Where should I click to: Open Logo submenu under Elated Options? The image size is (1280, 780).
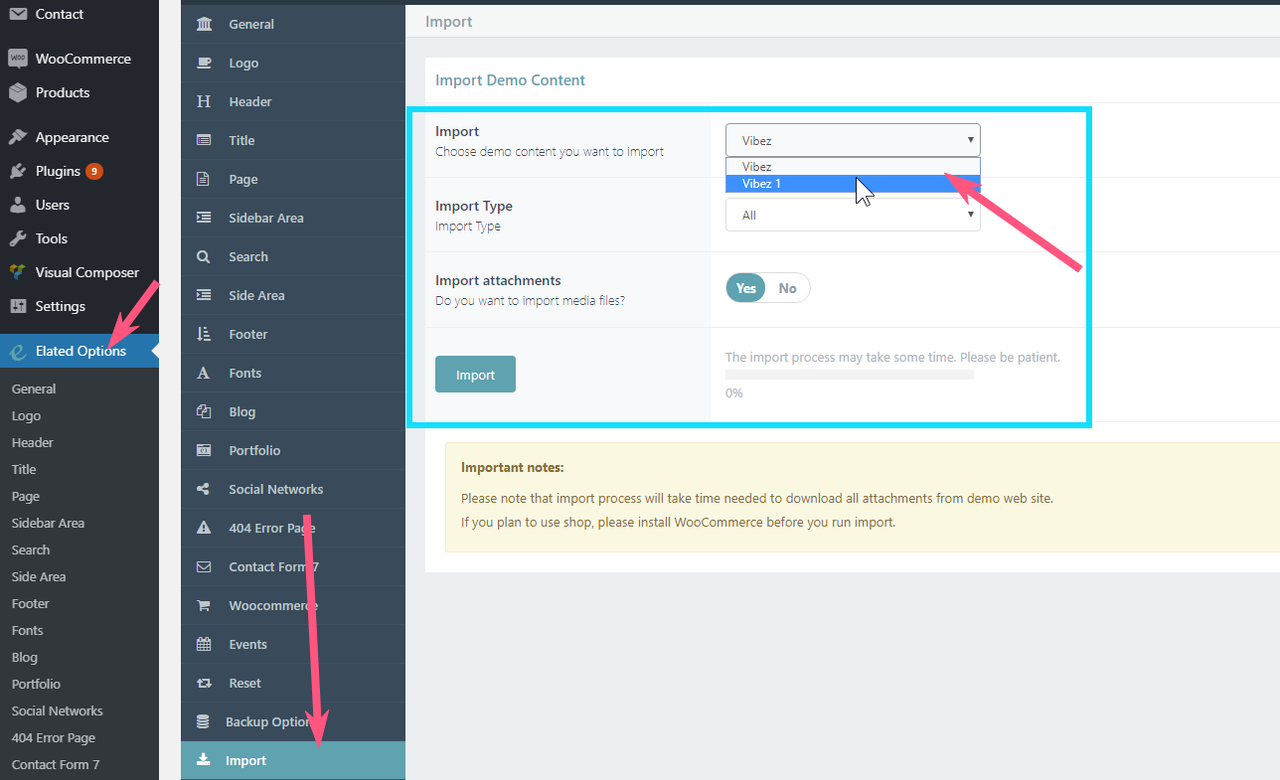pyautogui.click(x=26, y=416)
